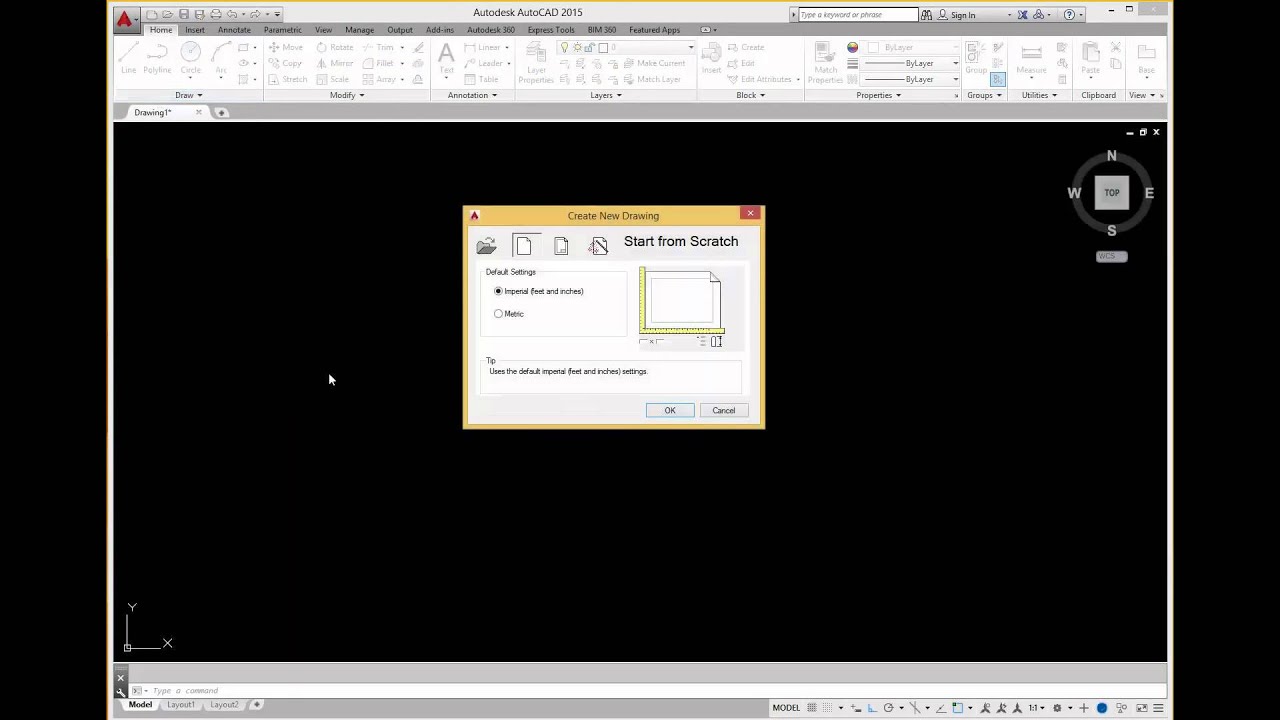Click the Measure utility icon

coord(1031,58)
